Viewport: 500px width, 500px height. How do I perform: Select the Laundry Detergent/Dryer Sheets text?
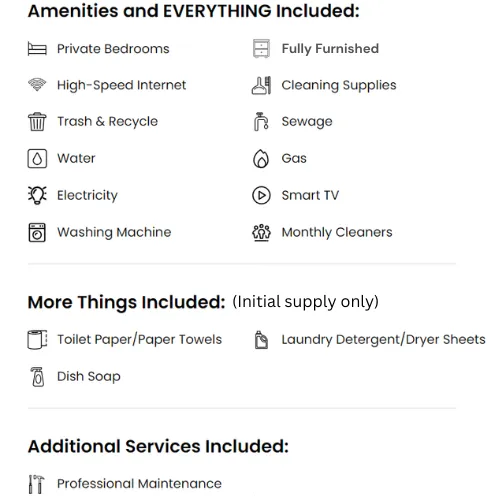[x=384, y=340]
